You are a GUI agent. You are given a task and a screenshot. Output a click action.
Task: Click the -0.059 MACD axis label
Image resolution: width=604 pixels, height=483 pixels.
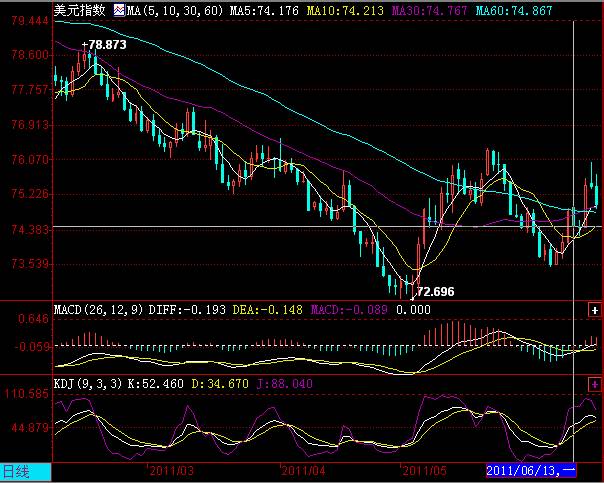click(32, 347)
